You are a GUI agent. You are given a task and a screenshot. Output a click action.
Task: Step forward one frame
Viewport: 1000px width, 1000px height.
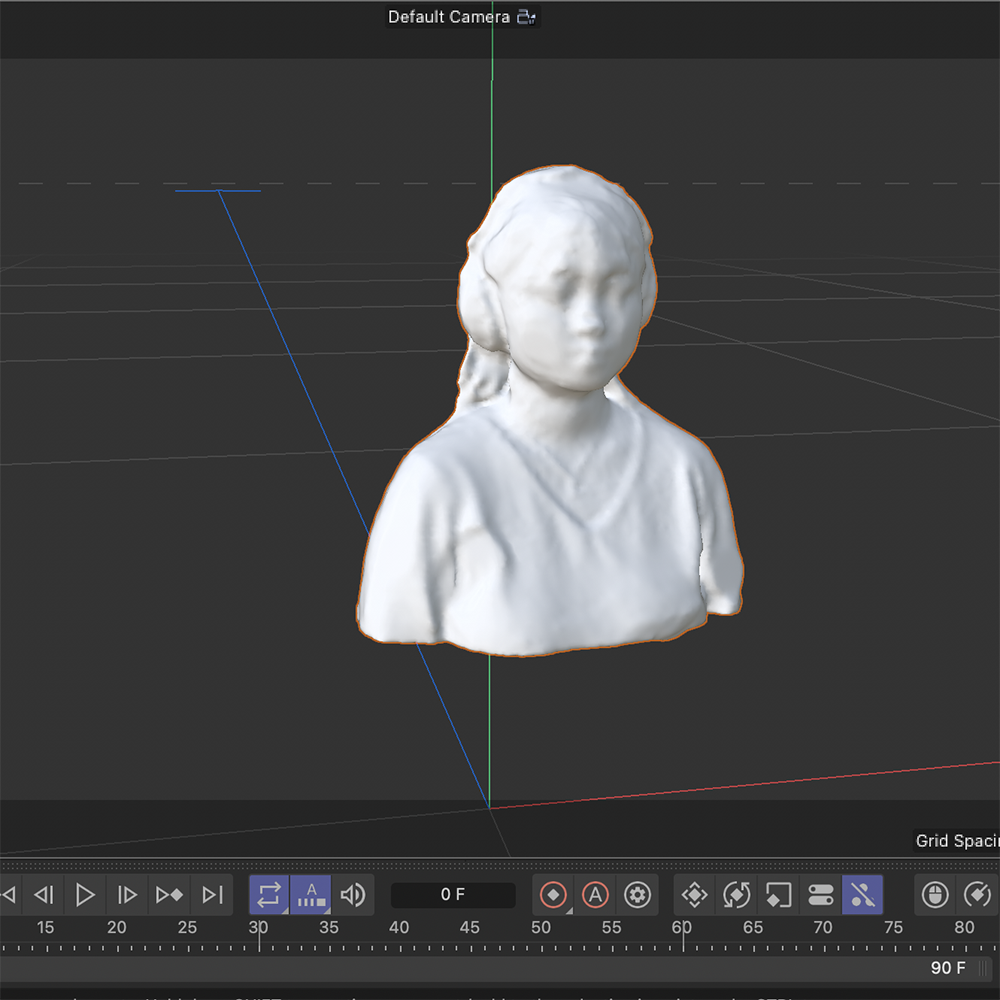tap(126, 895)
